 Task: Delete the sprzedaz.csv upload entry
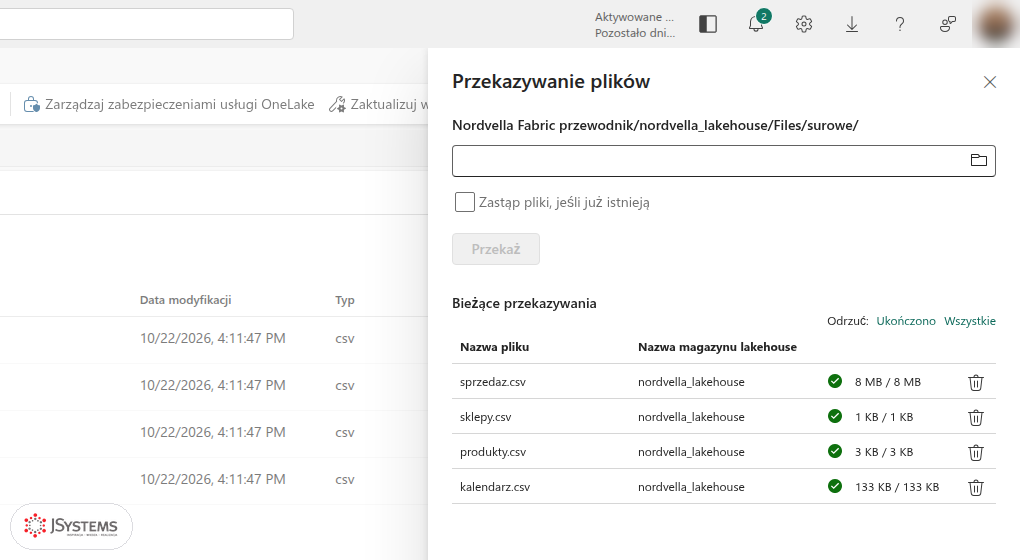(976, 382)
